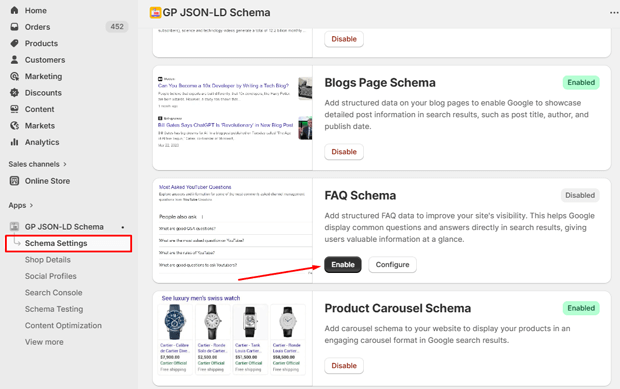Open Analytics section
620x389 pixels.
click(42, 142)
